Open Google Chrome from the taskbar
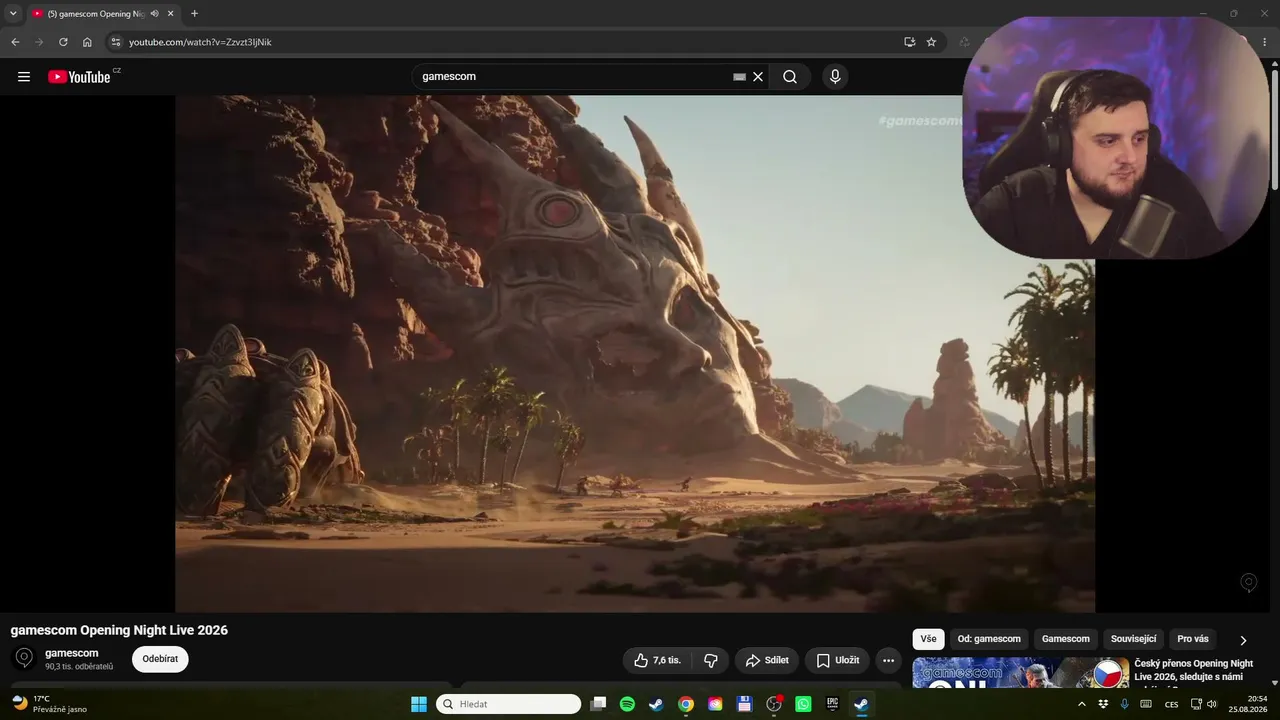The image size is (1280, 720). [x=686, y=704]
